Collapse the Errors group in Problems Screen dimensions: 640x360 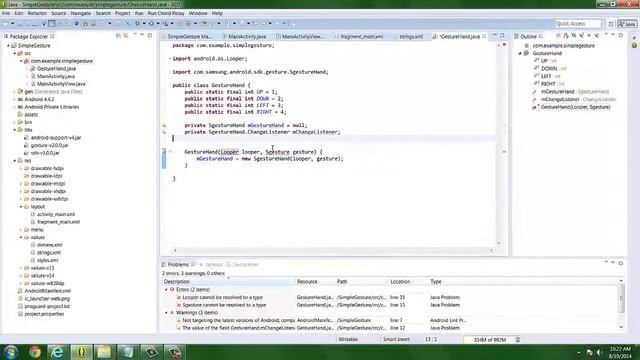pos(166,290)
